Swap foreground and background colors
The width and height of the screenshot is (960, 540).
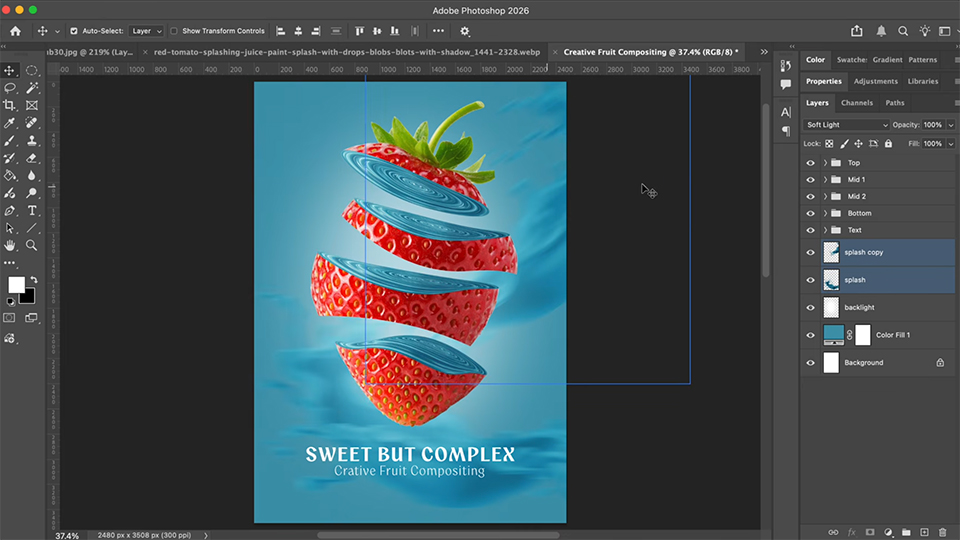tap(32, 279)
